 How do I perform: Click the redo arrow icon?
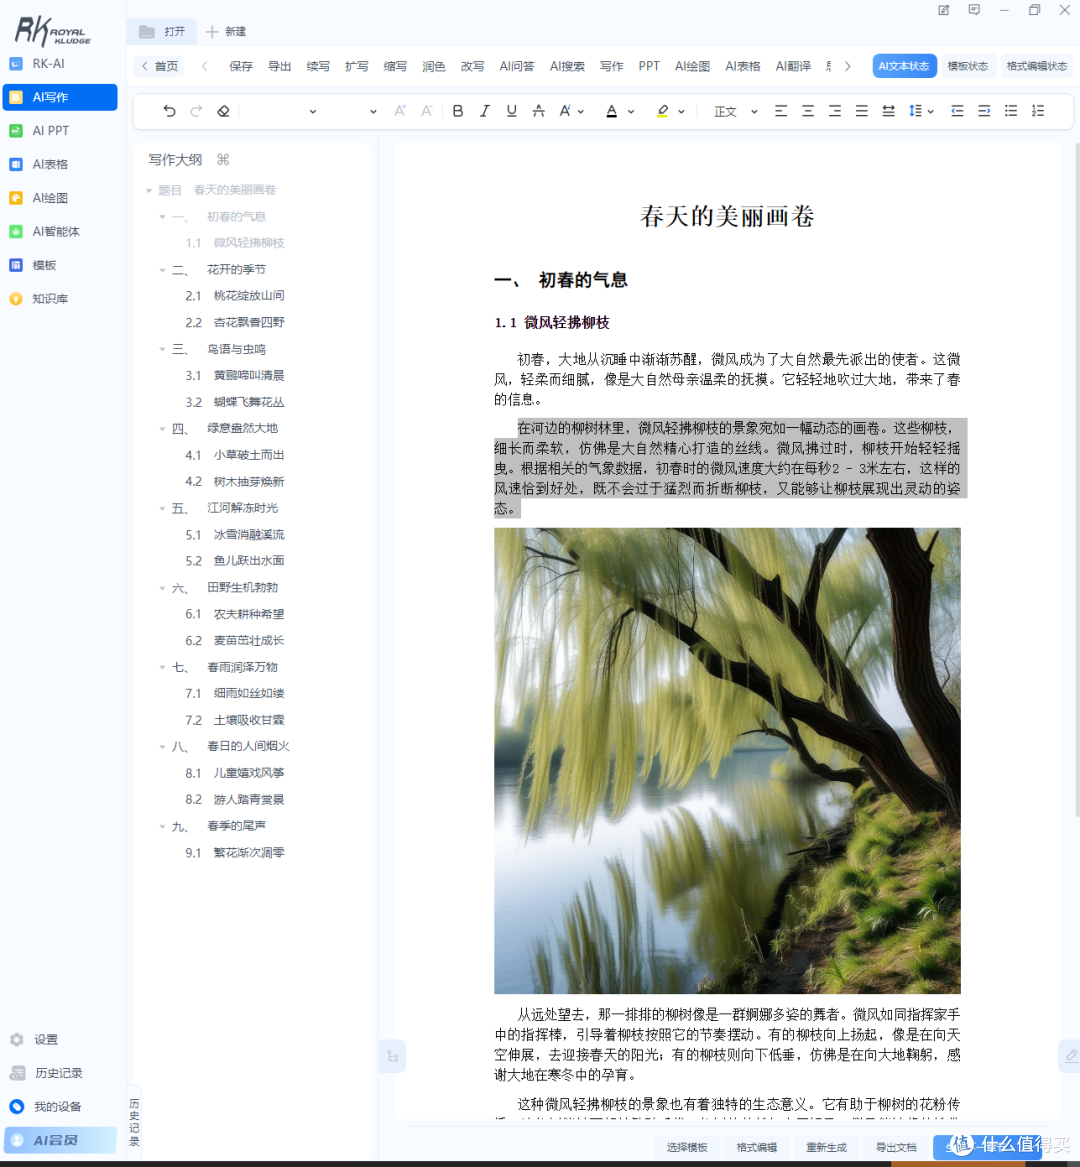(196, 111)
